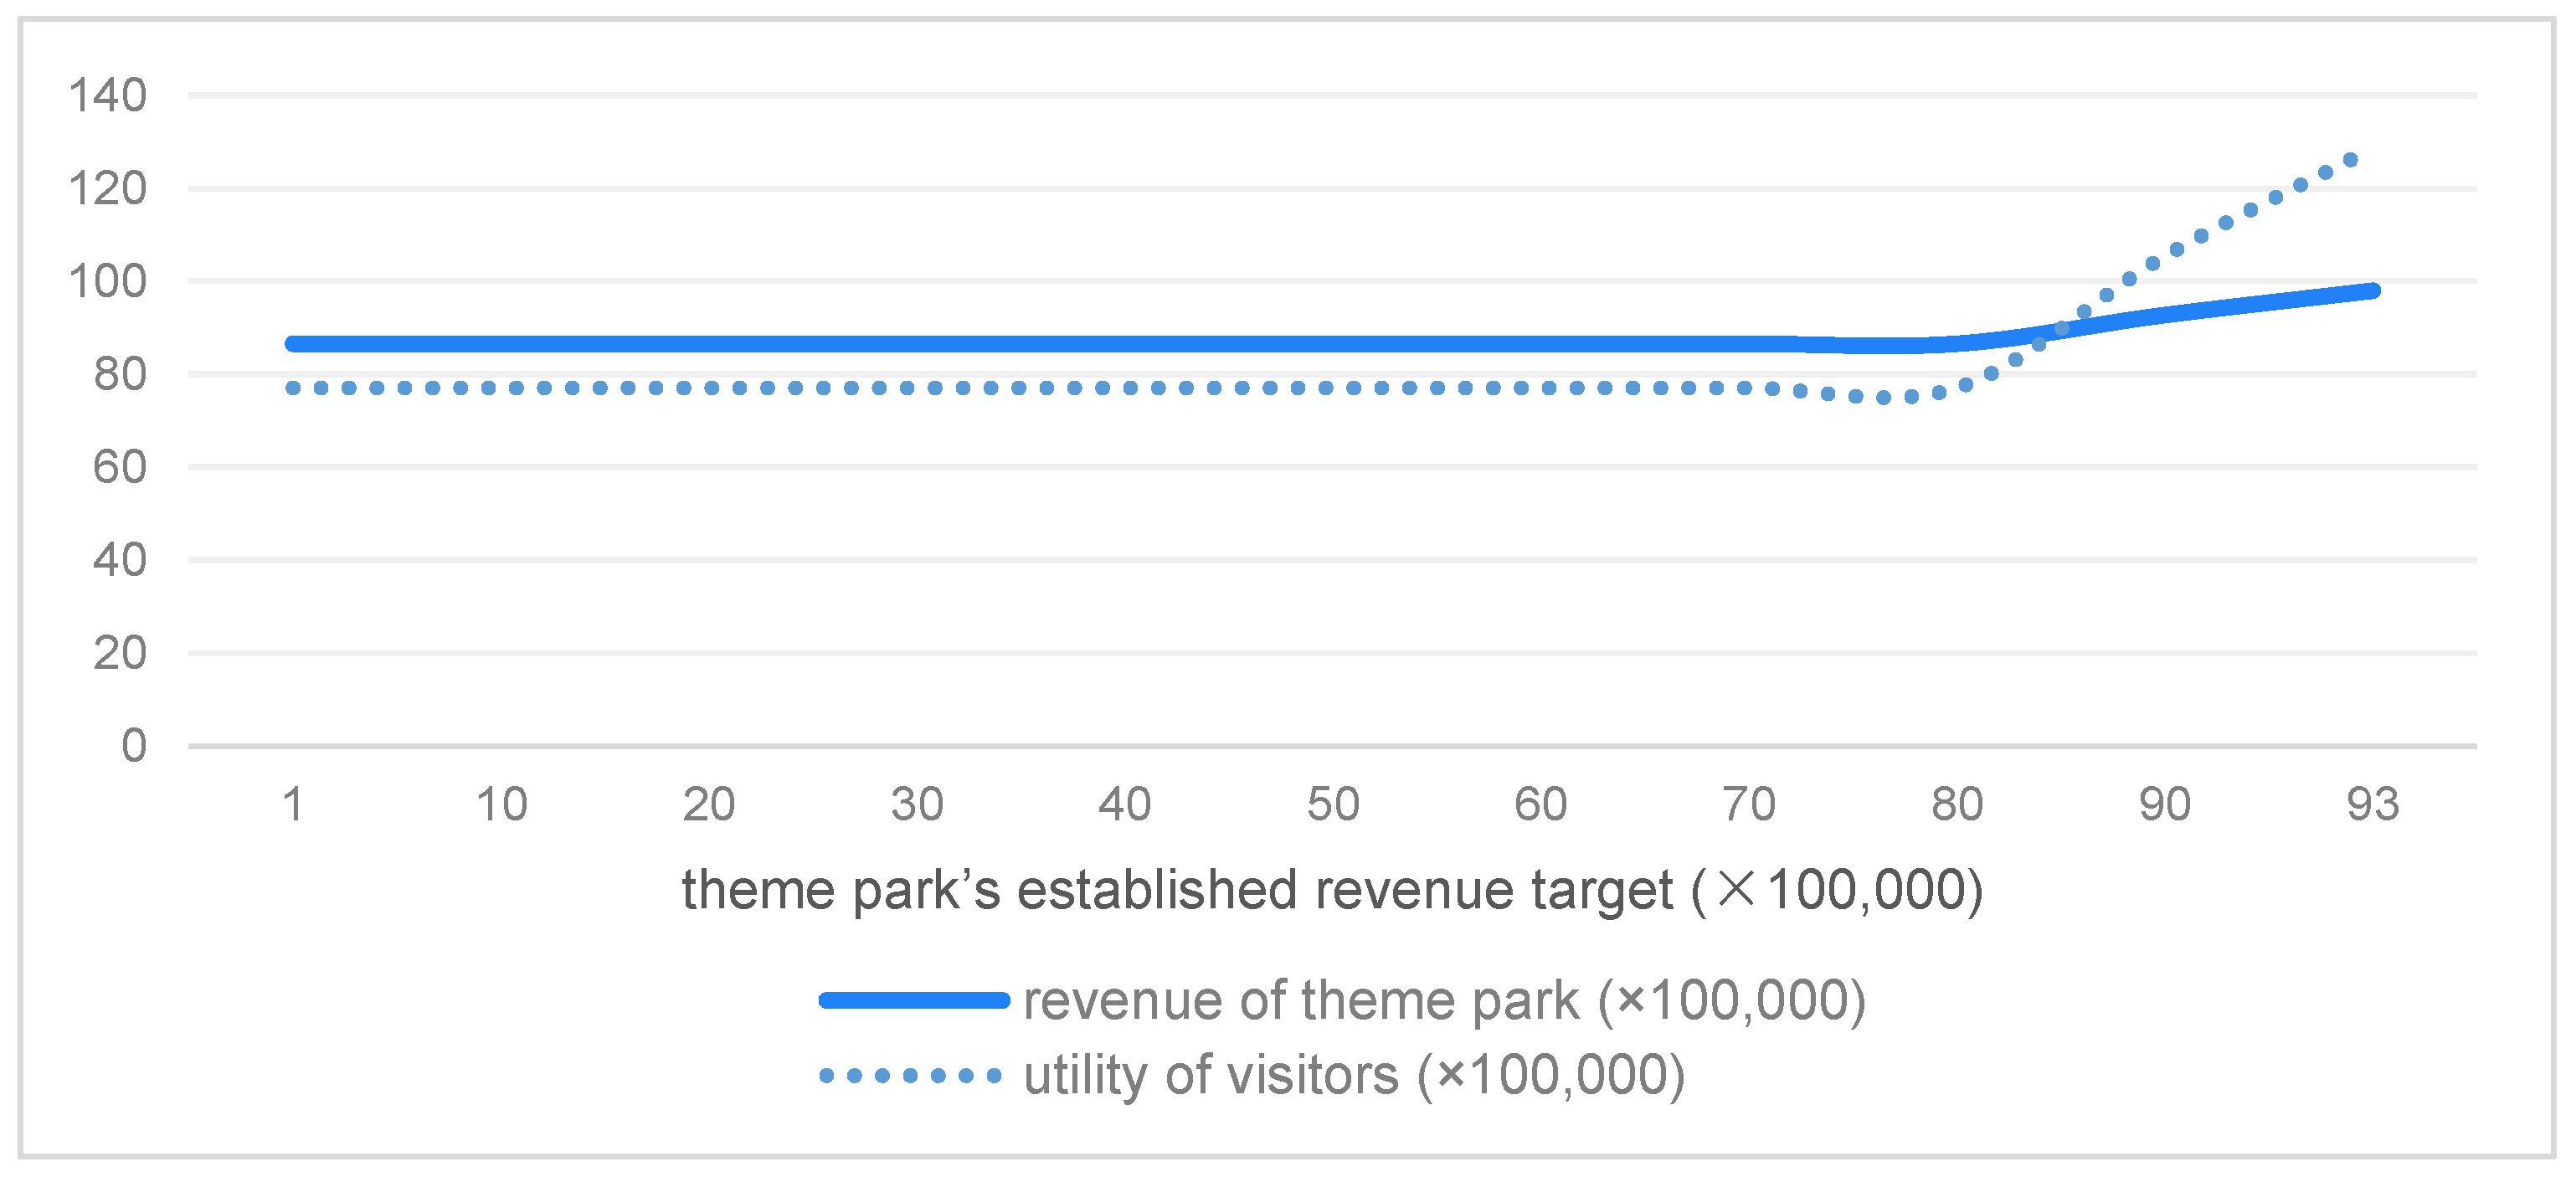Click the x-axis label 1
Viewport: 2576px width, 1177px height.
[x=293, y=805]
